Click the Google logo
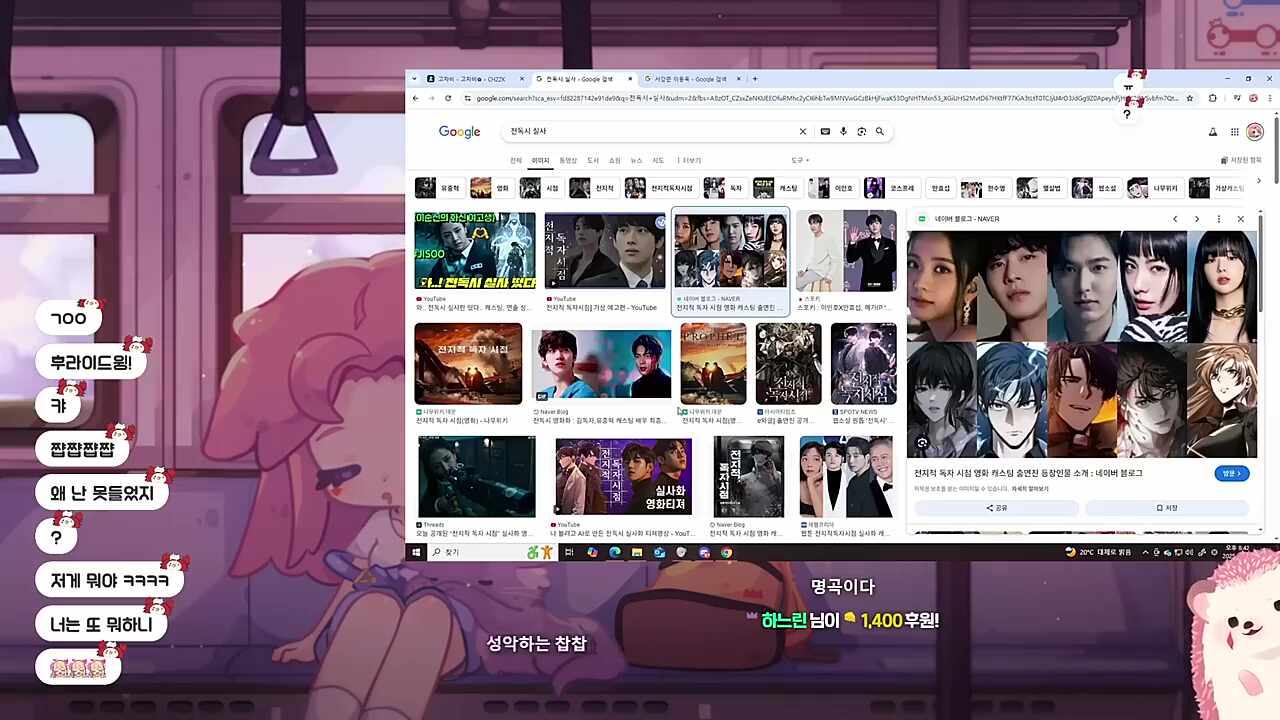 460,132
